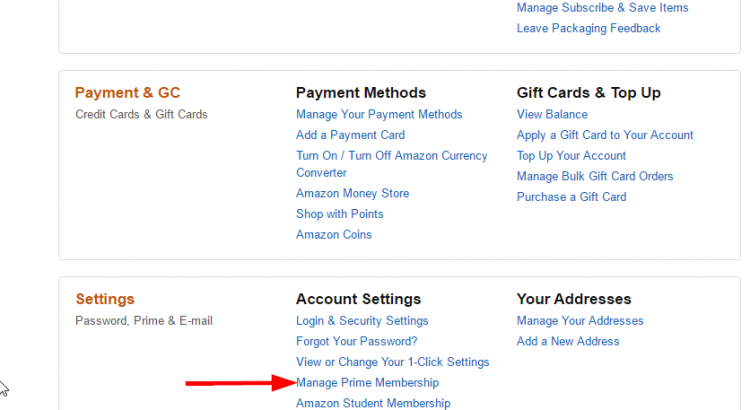Viewport: 750px width, 410px height.
Task: Open Shop with Points
Action: click(x=339, y=214)
